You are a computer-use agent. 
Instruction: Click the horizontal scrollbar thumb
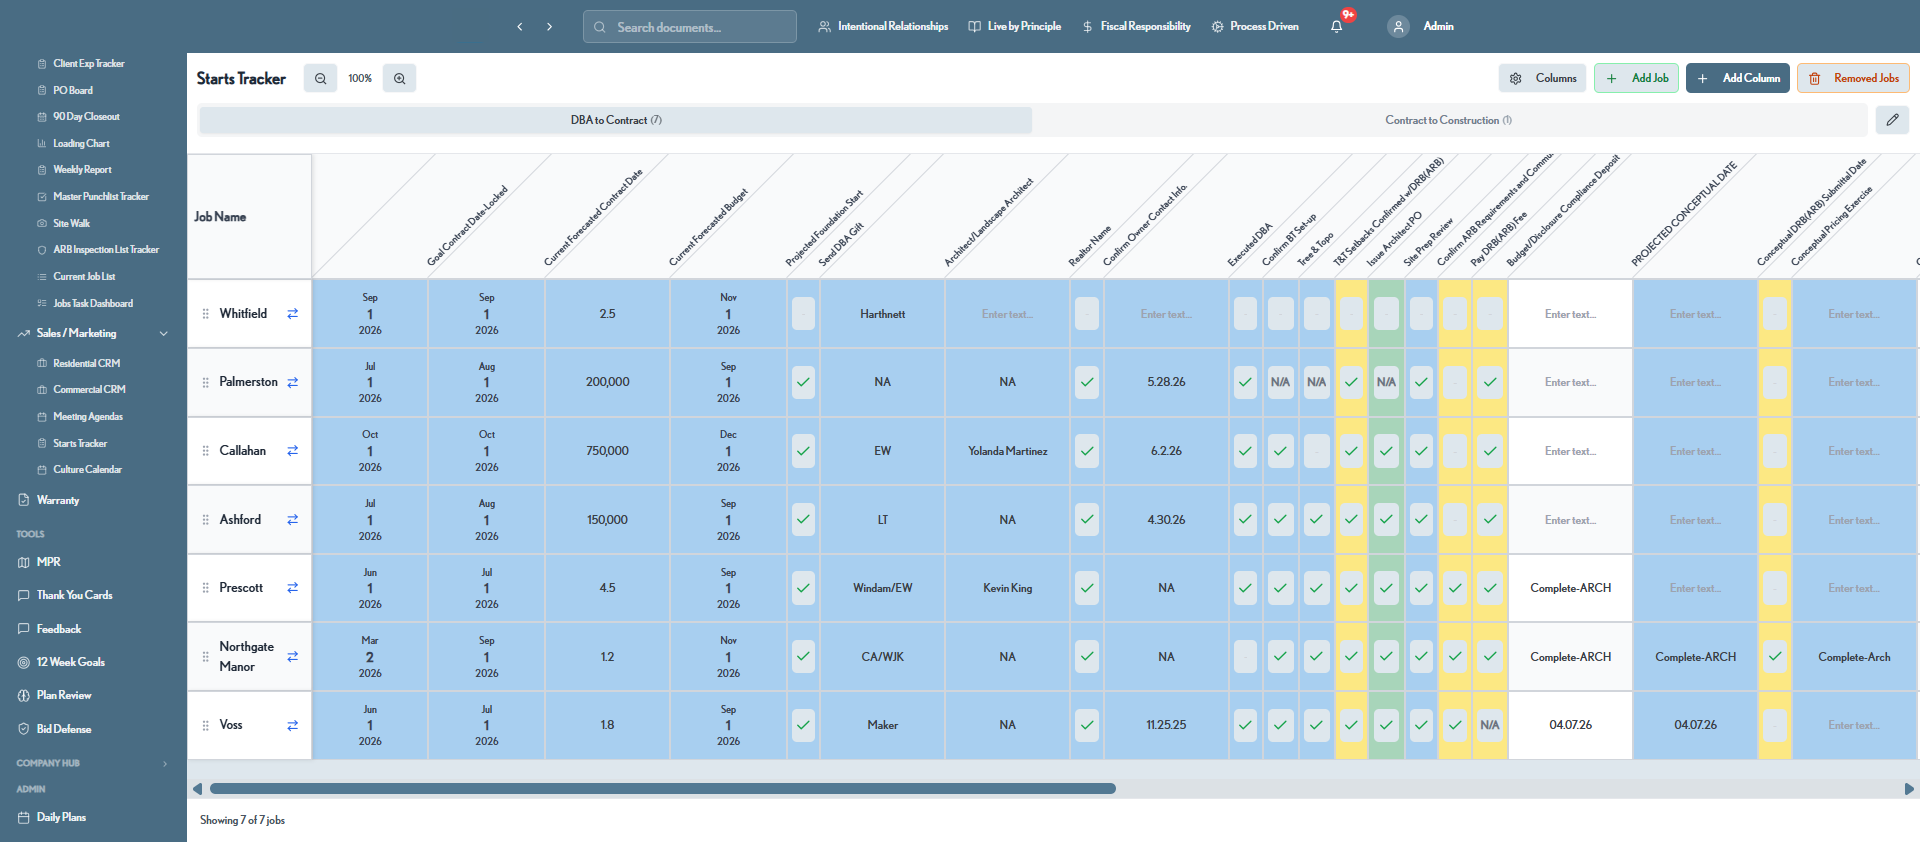pyautogui.click(x=662, y=789)
